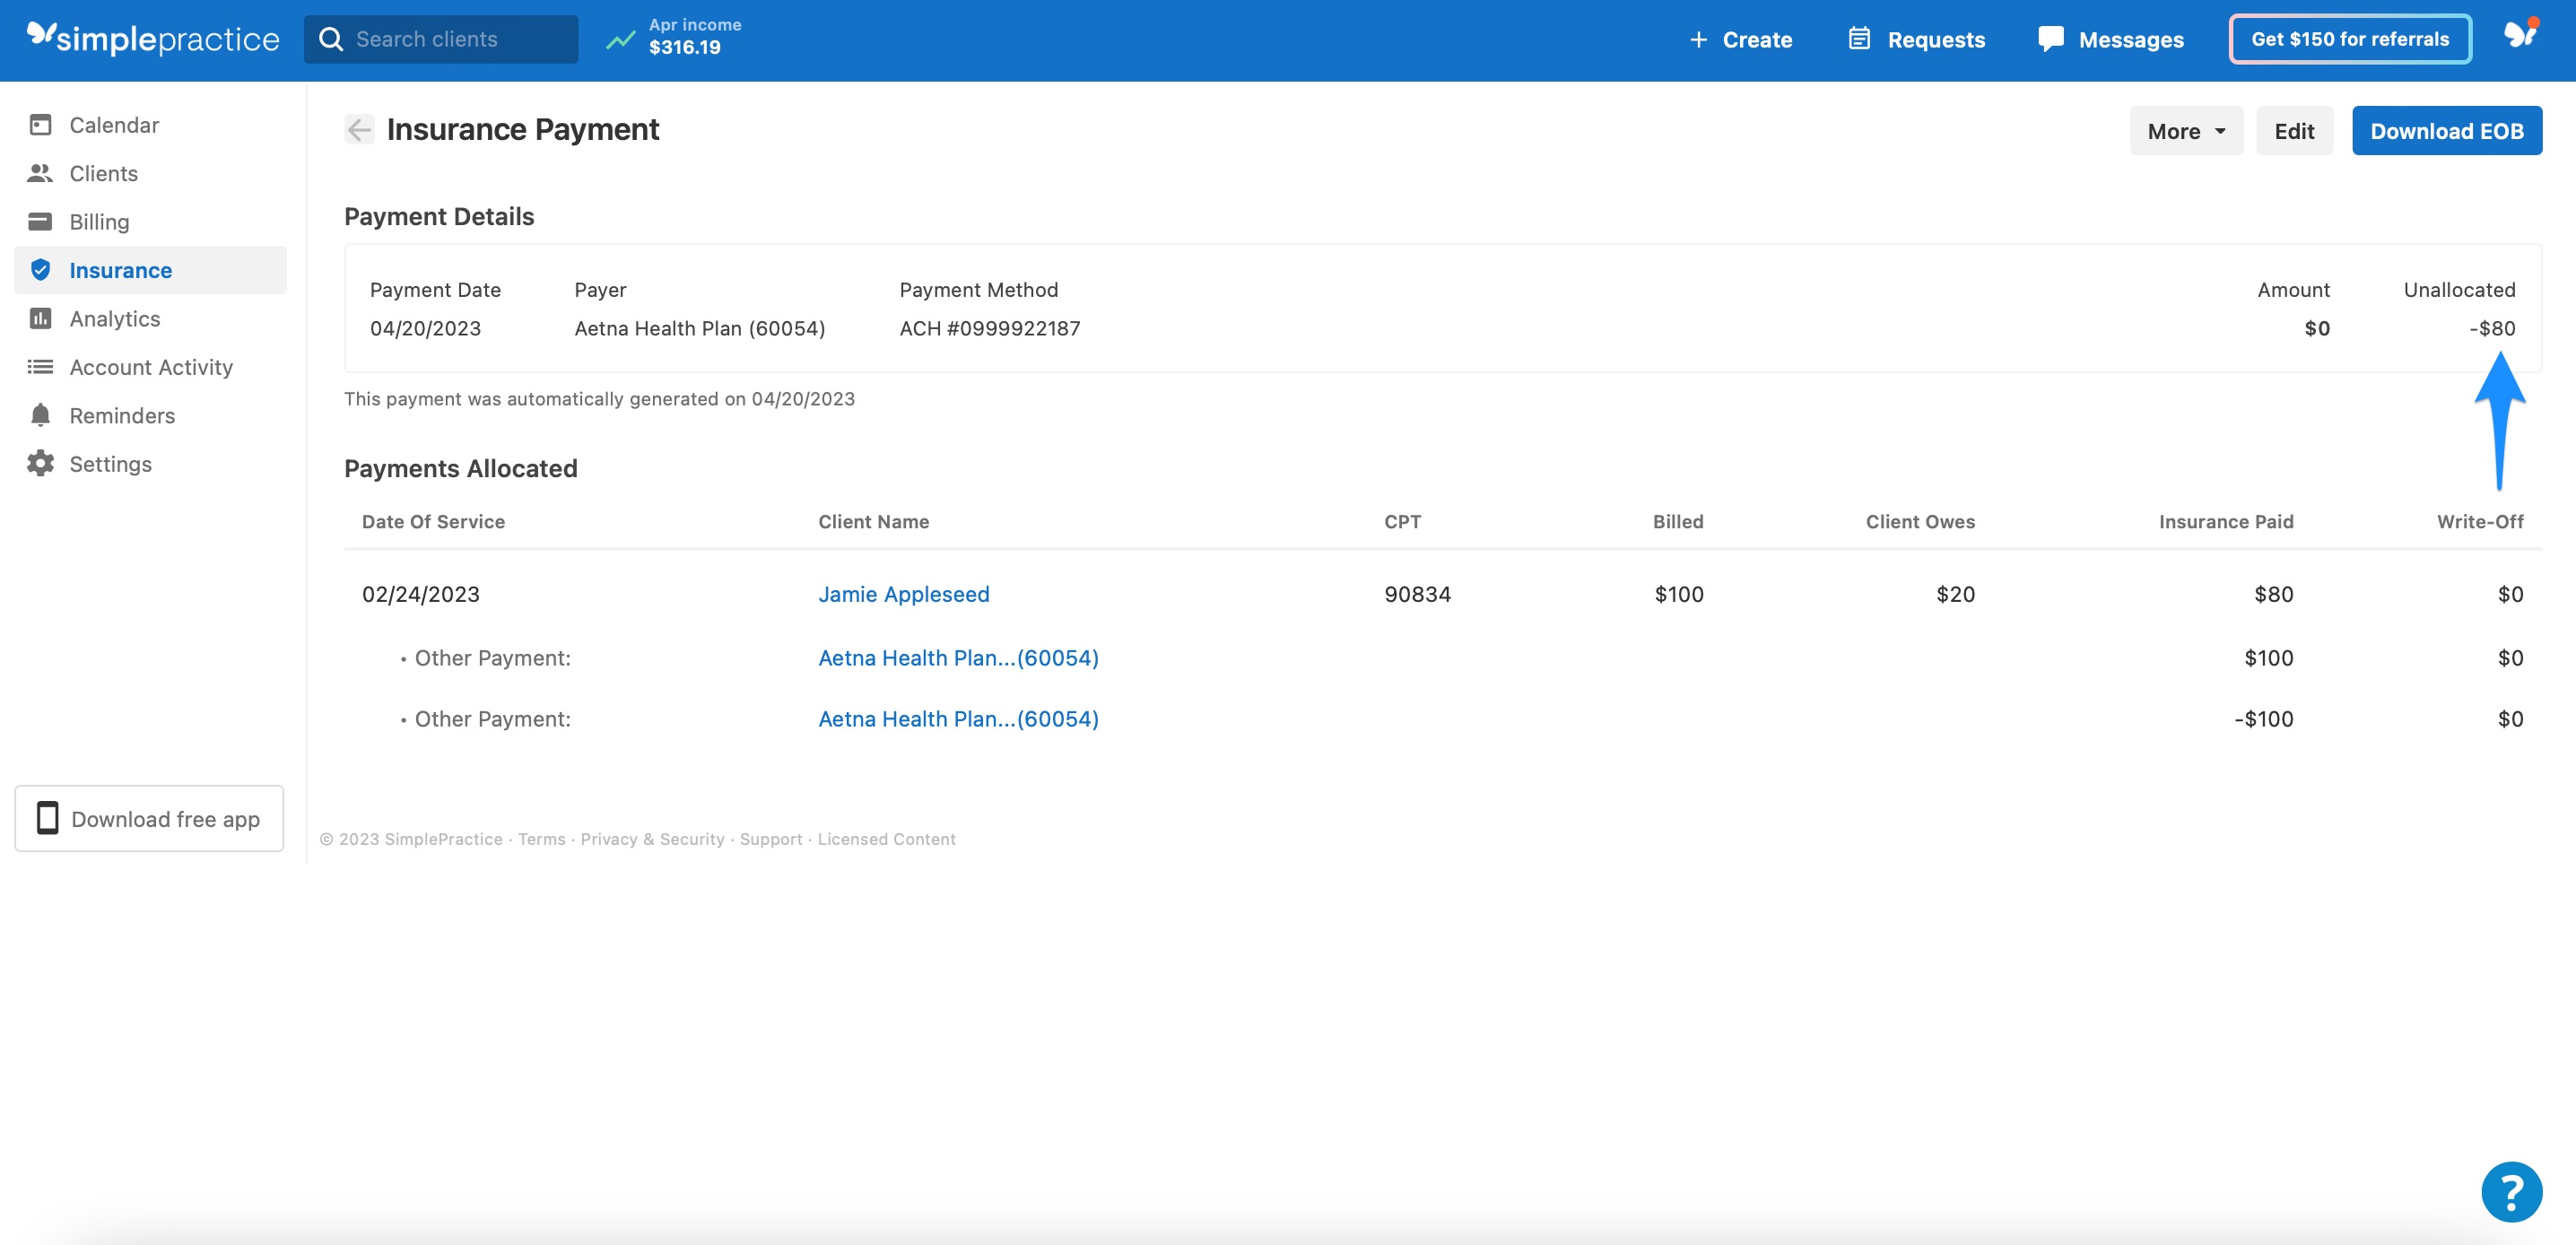
Task: Click the Licensed Content footer link
Action: pos(886,839)
